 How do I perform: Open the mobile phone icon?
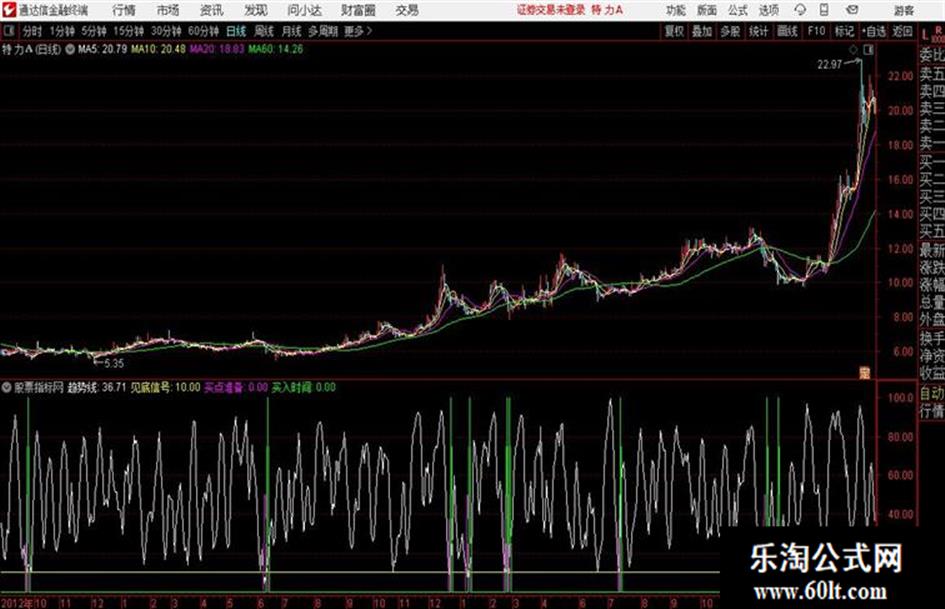[x=824, y=10]
